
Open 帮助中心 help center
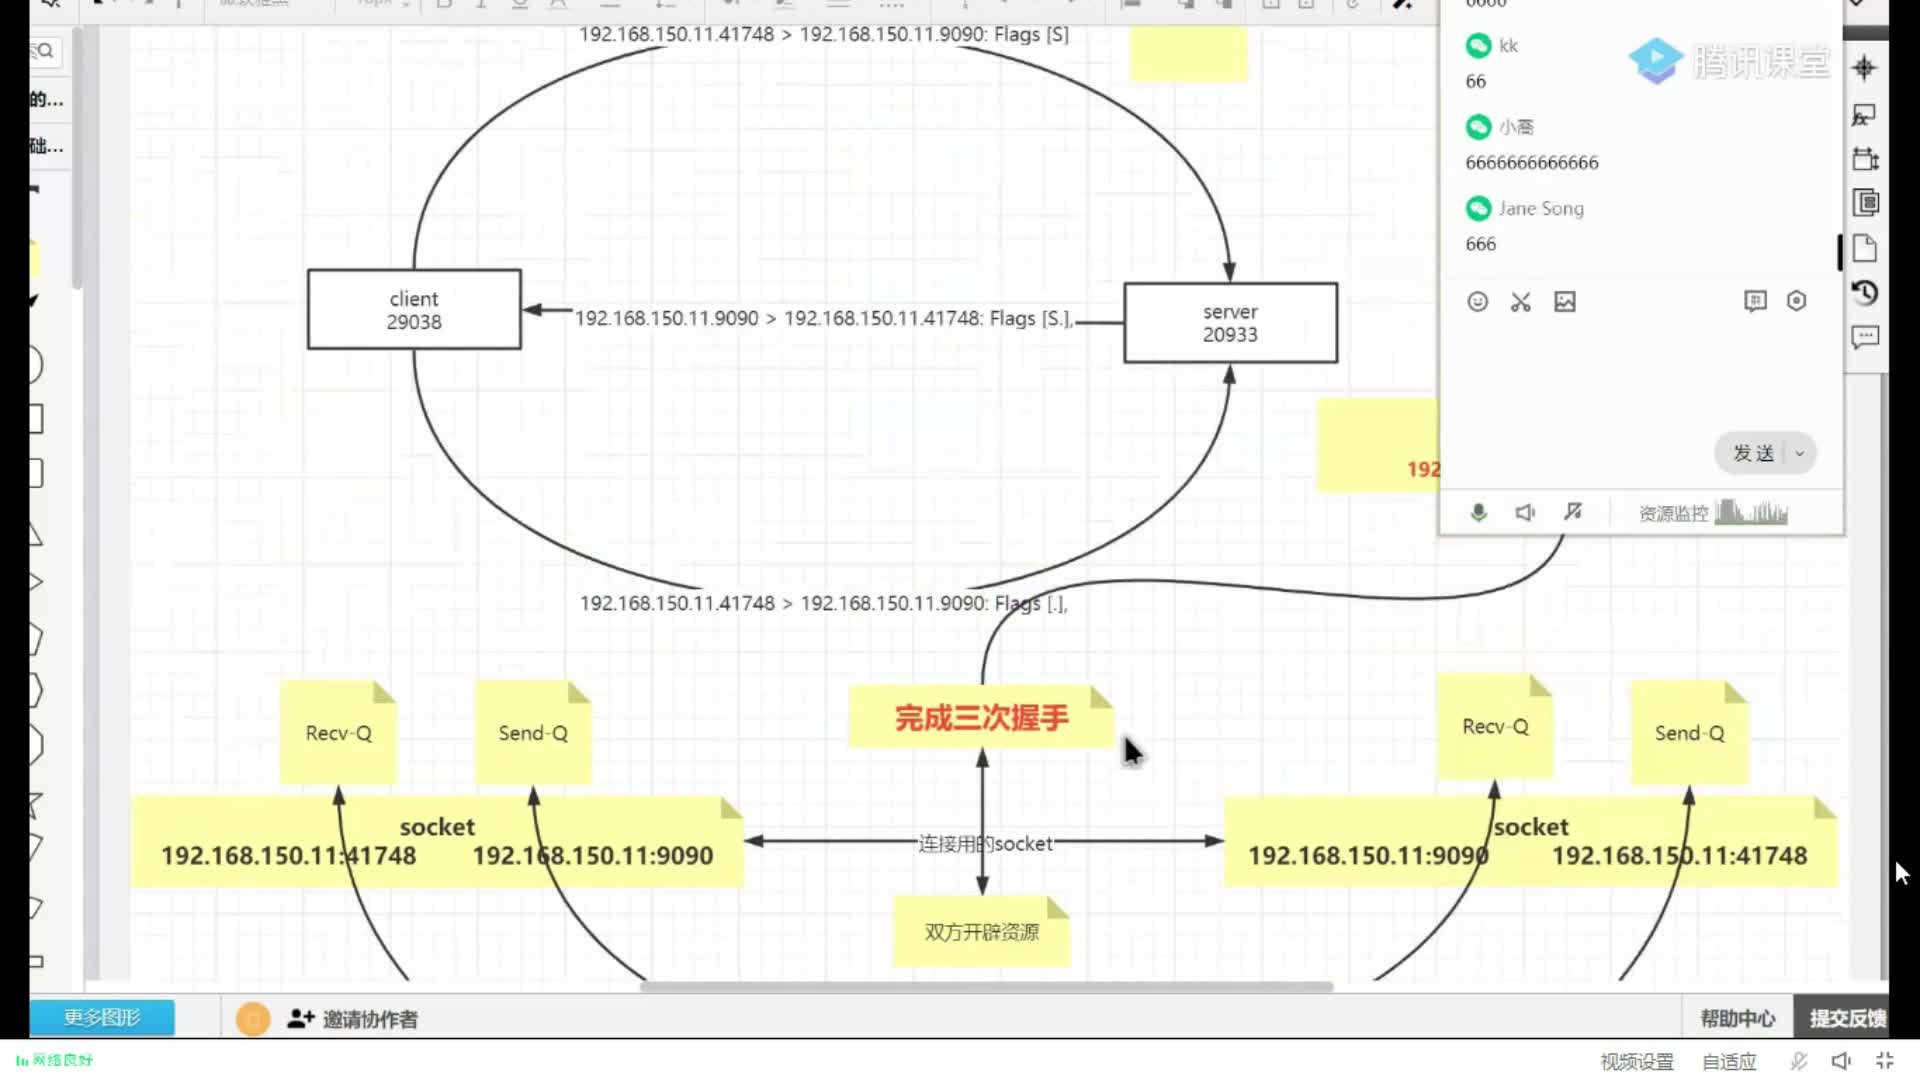click(x=1738, y=1018)
